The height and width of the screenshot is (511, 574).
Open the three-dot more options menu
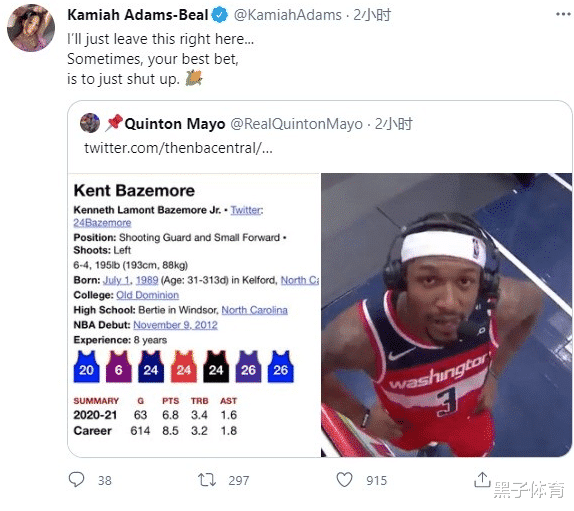(563, 14)
